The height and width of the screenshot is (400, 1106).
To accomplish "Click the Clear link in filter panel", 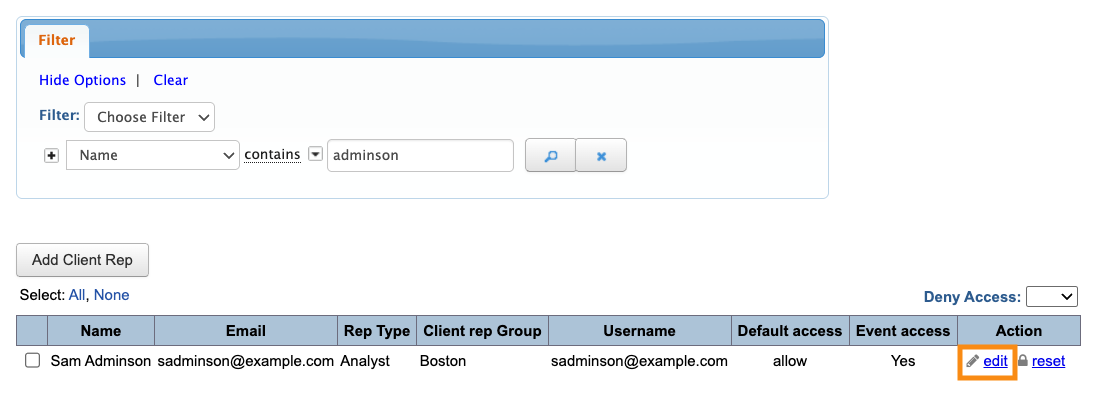I will (x=170, y=80).
